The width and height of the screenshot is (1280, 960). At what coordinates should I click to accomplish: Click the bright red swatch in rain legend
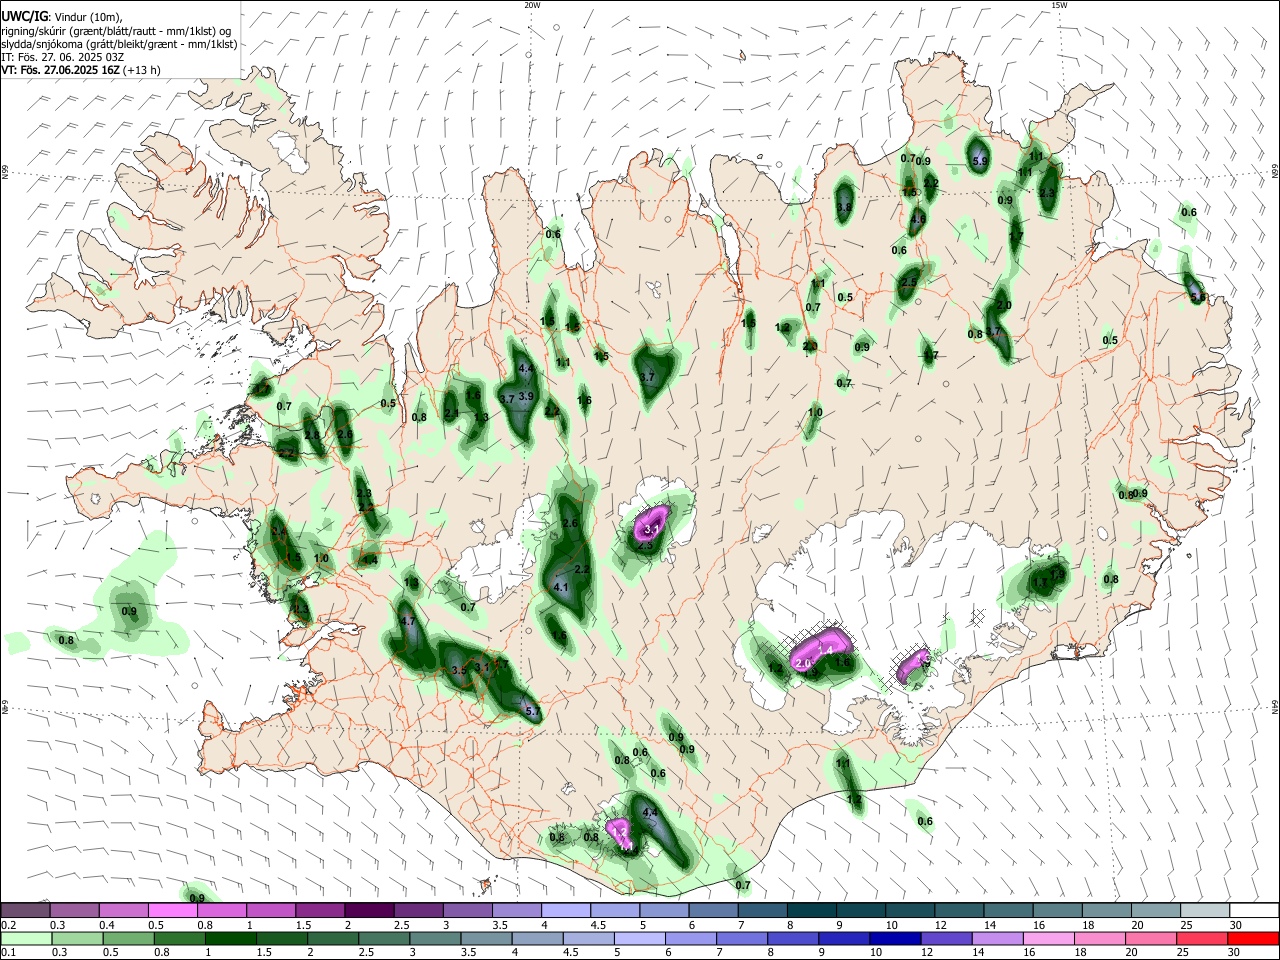point(1253,938)
